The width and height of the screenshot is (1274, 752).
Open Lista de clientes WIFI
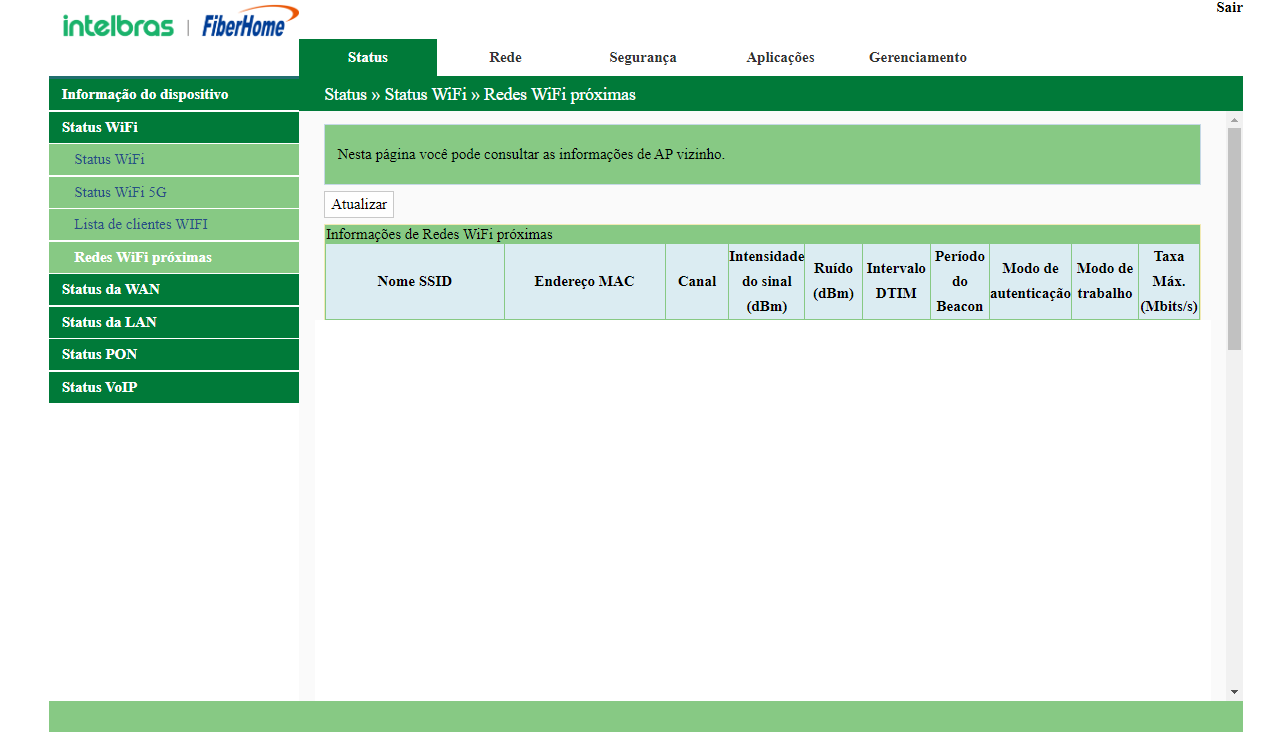tap(174, 225)
